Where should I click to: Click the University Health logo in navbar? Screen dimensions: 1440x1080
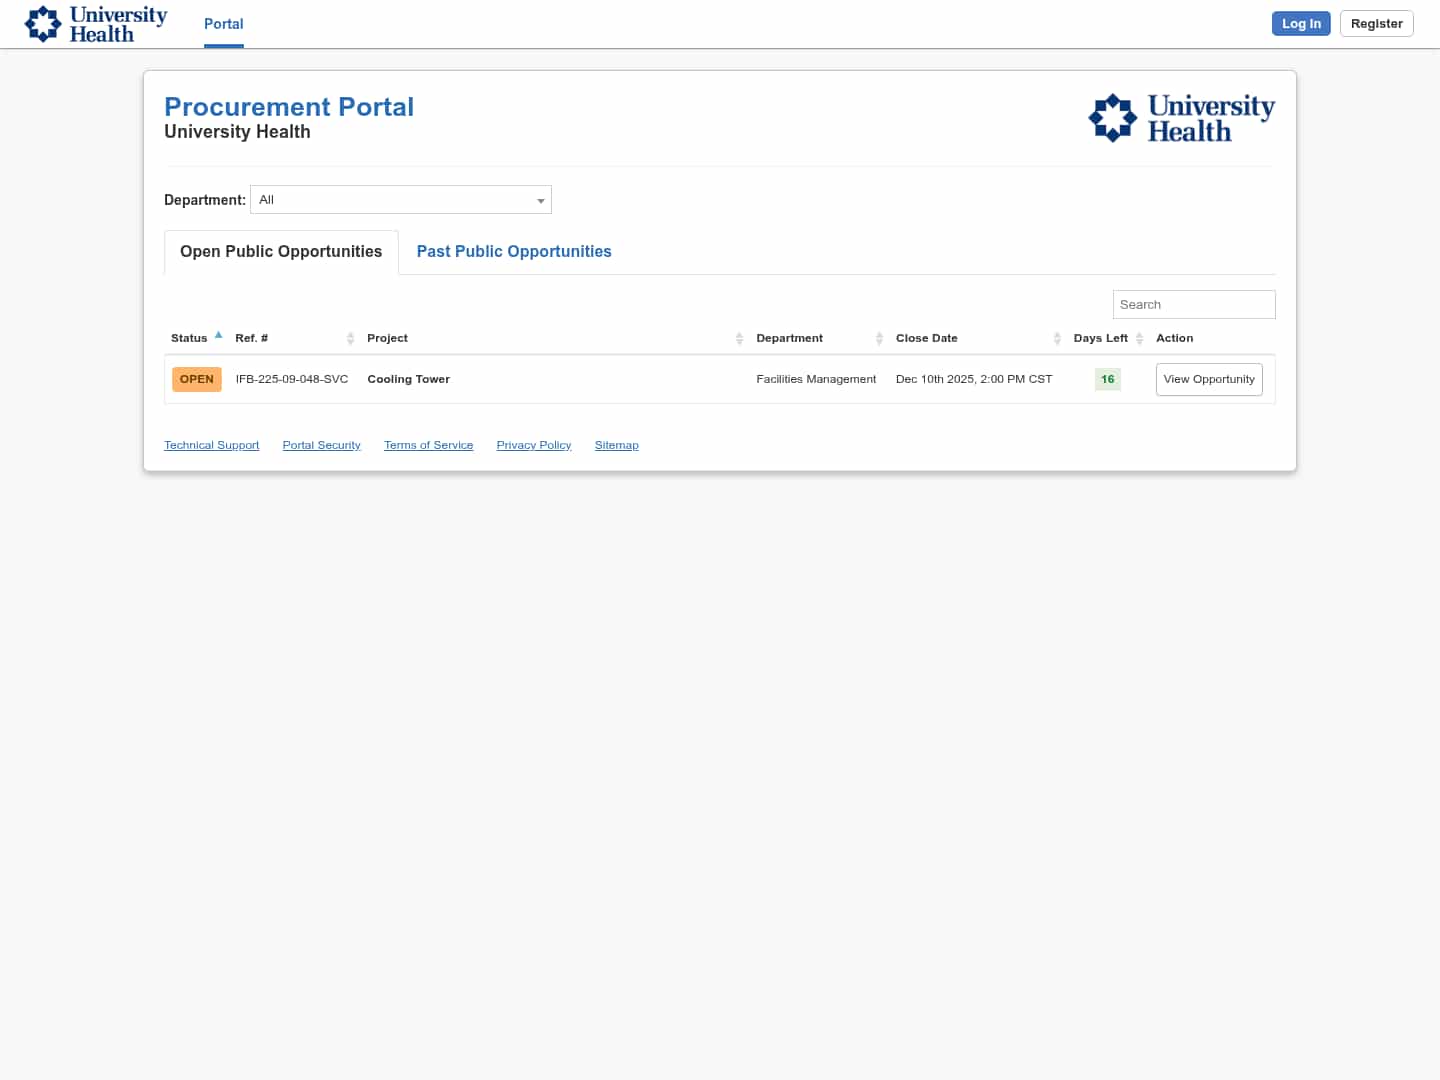tap(95, 23)
